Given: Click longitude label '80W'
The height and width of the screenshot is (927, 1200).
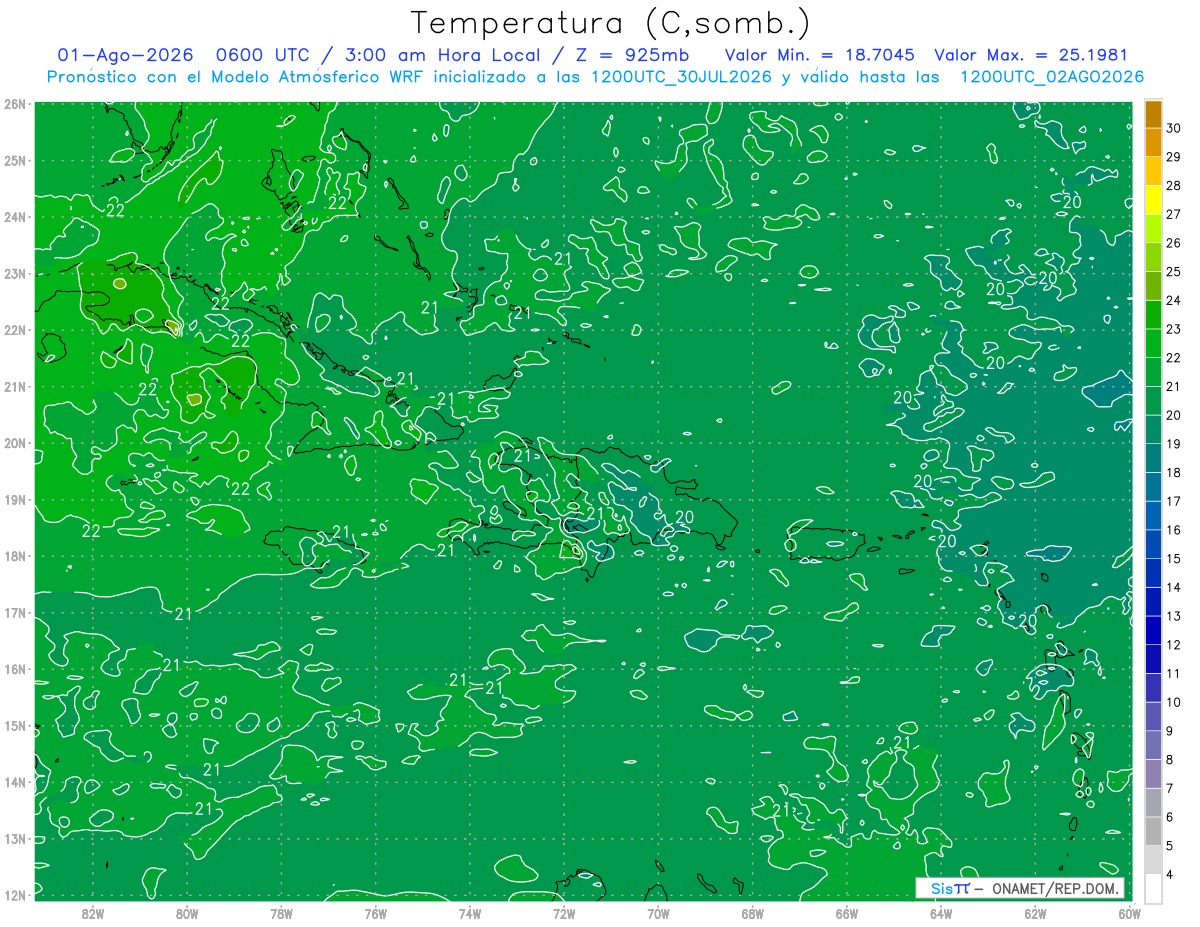Looking at the screenshot, I should (x=187, y=913).
